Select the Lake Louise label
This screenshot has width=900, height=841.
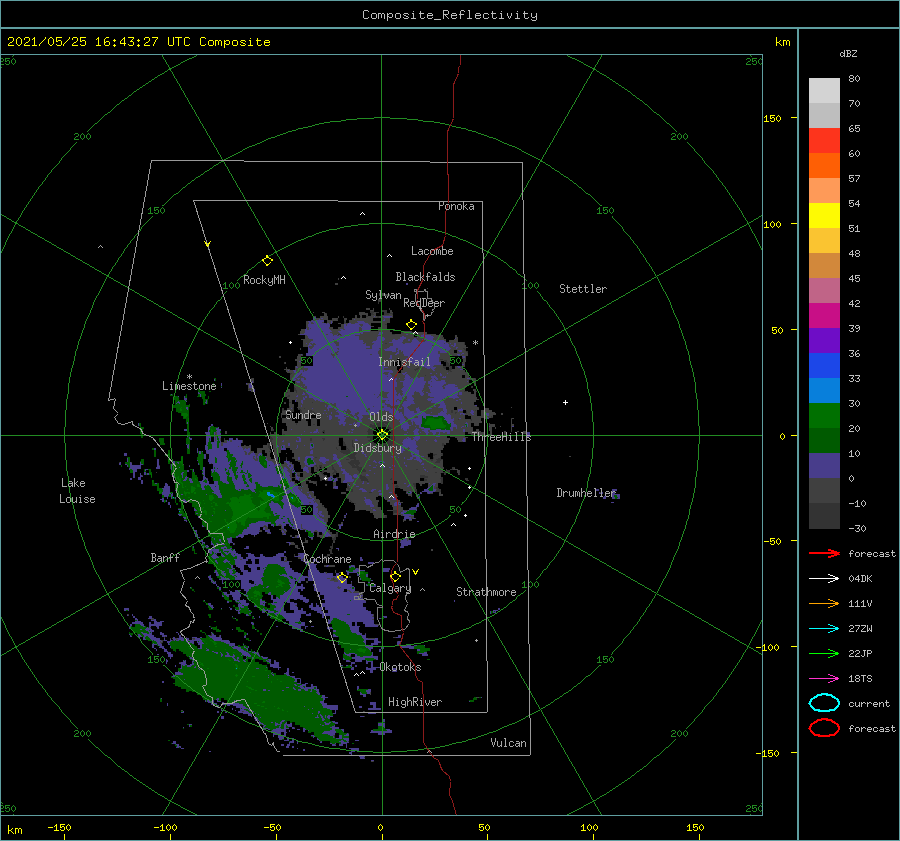[x=77, y=491]
